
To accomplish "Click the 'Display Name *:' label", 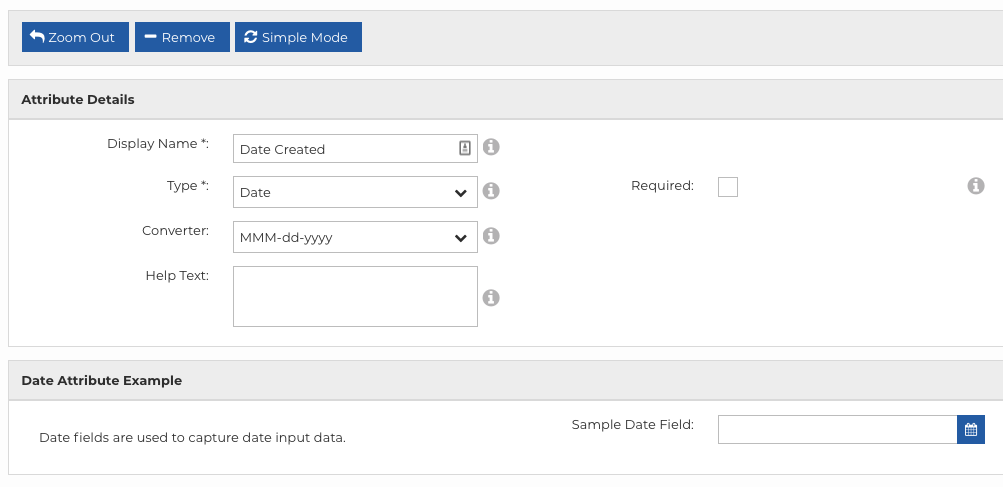I will click(x=158, y=144).
